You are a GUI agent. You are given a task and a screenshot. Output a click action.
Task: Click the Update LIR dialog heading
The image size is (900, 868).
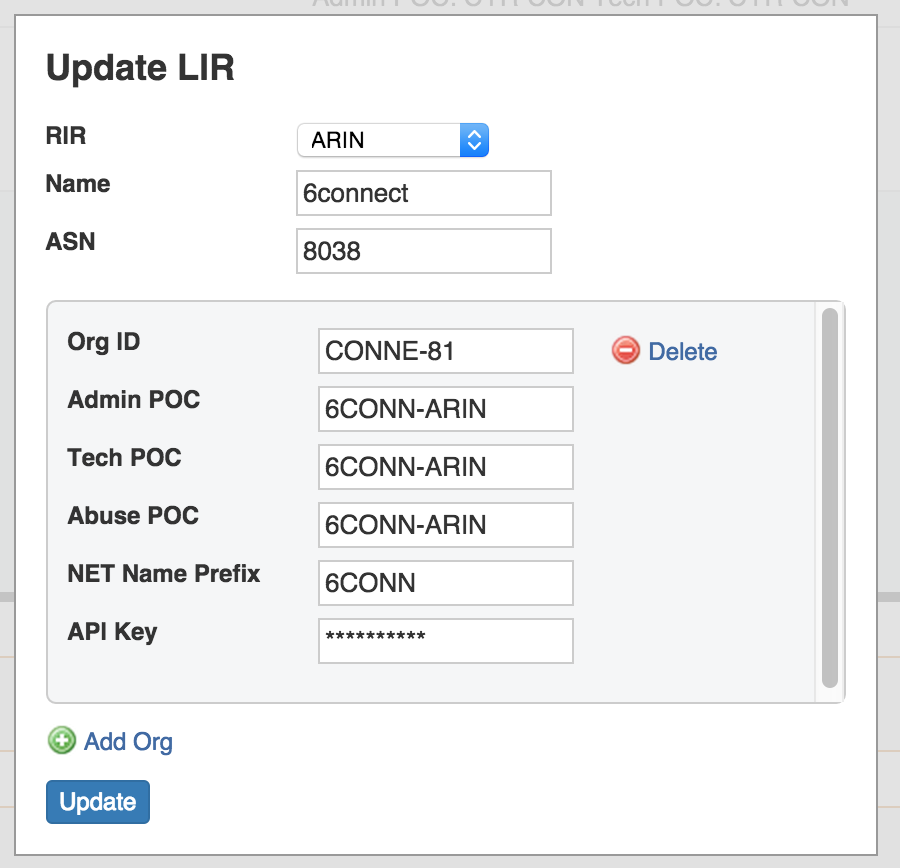pos(140,68)
